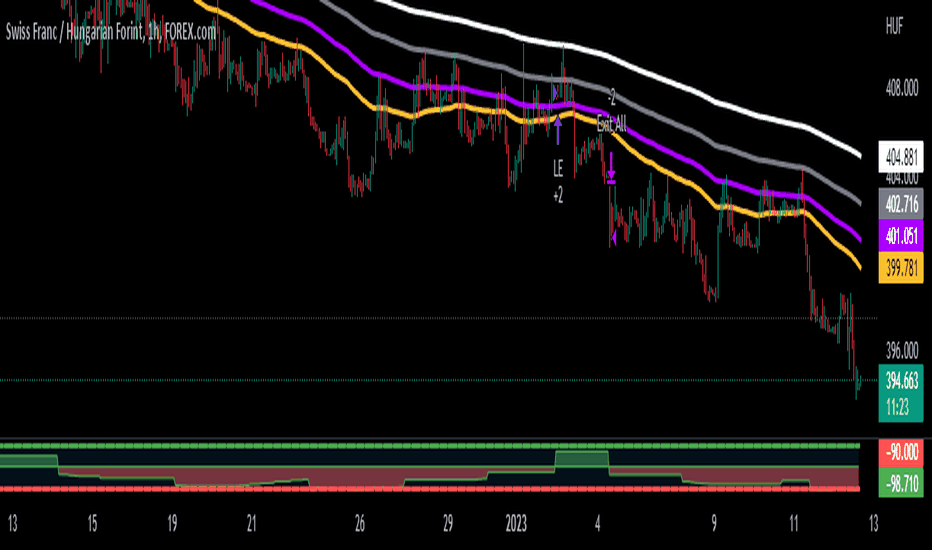This screenshot has width=932, height=550.
Task: Click date 29 on the time axis
Action: coord(448,524)
